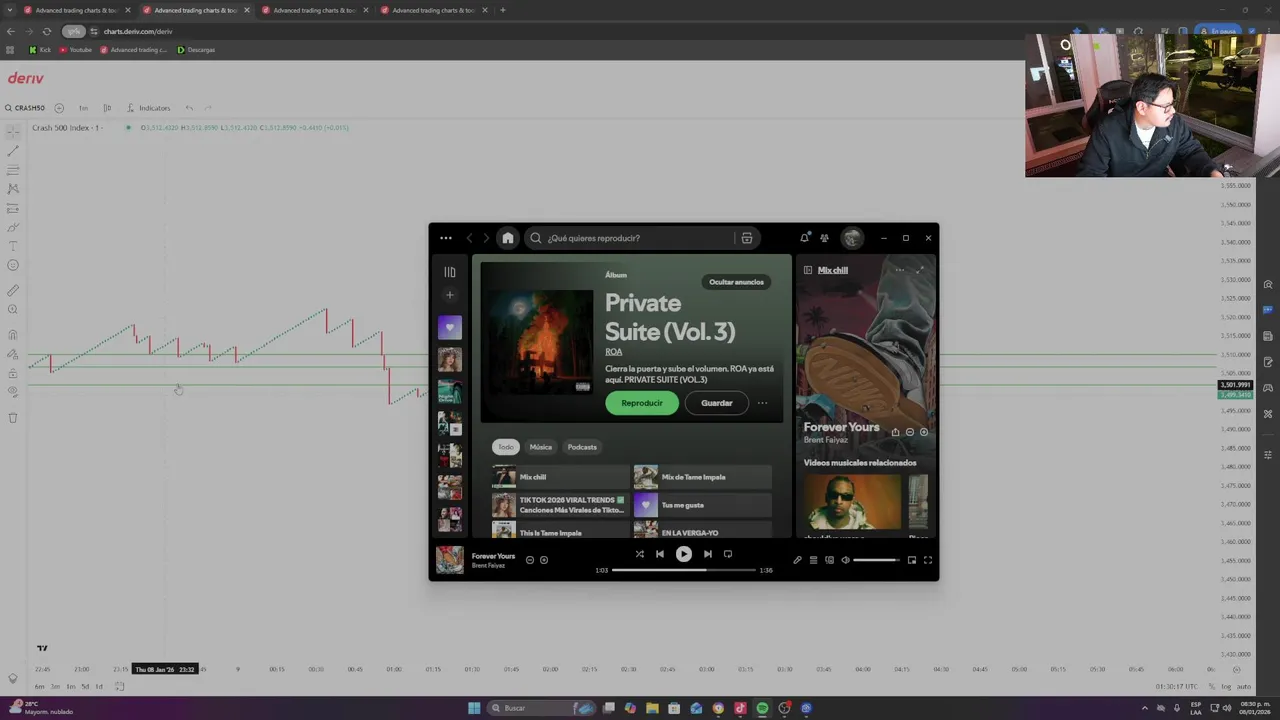Viewport: 1280px width, 720px height.
Task: Open Spotify profile avatar menu
Action: [x=852, y=238]
